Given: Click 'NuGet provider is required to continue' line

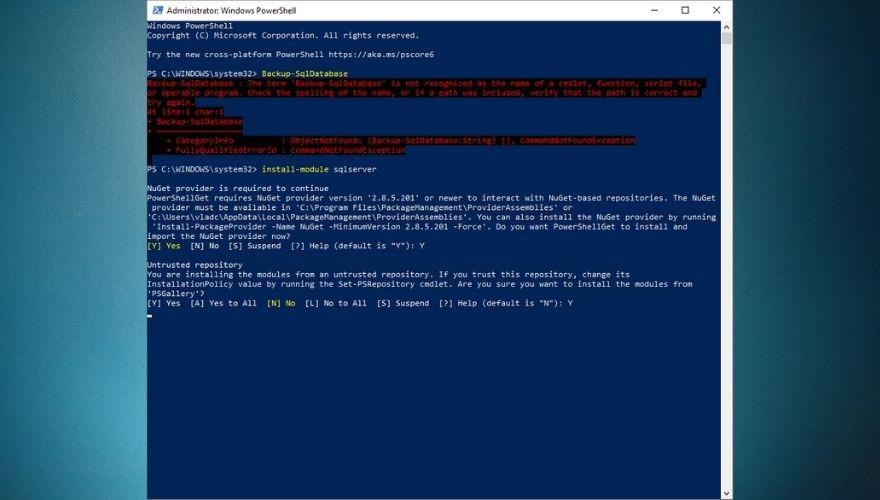Looking at the screenshot, I should click(x=238, y=188).
